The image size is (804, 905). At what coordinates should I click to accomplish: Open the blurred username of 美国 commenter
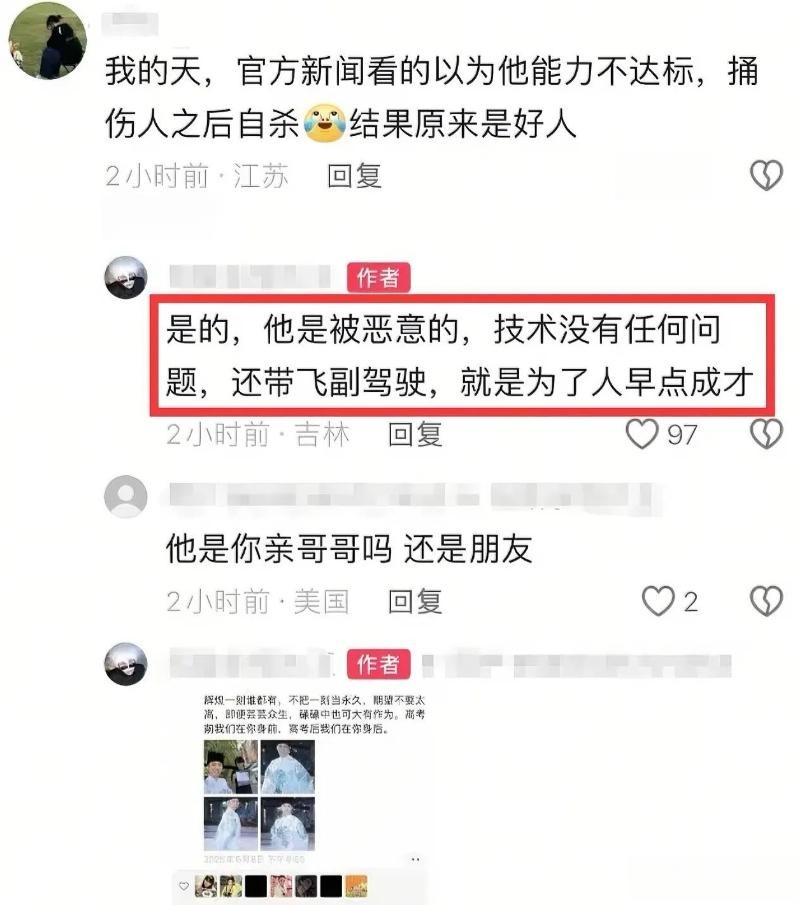pos(412,497)
